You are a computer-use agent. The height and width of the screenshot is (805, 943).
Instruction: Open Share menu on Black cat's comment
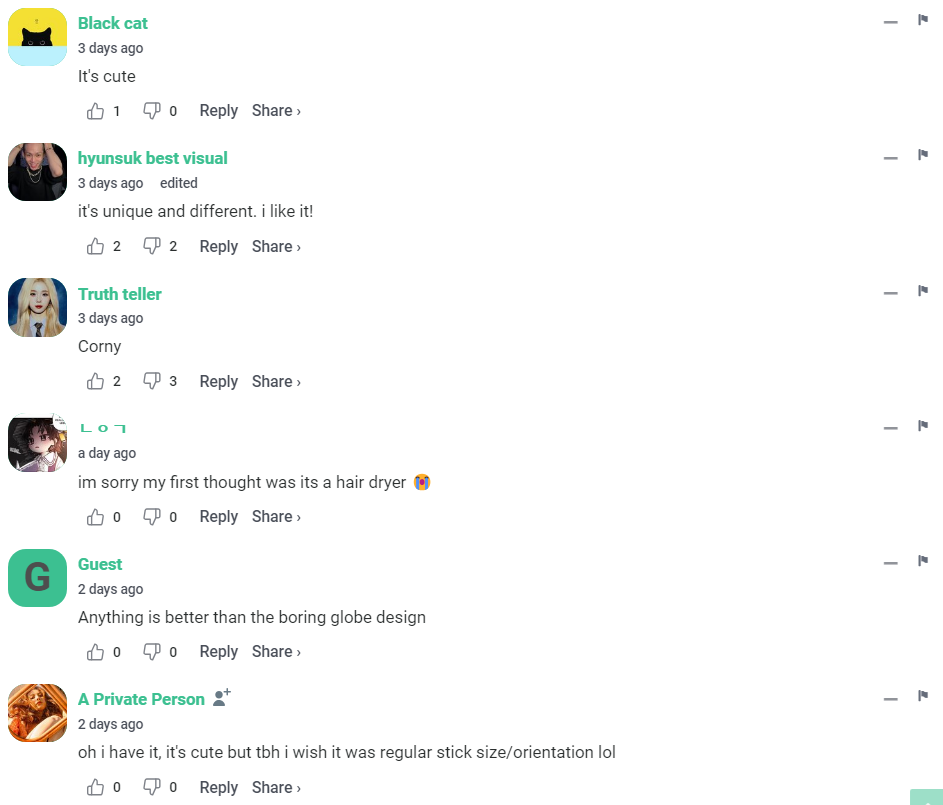276,111
